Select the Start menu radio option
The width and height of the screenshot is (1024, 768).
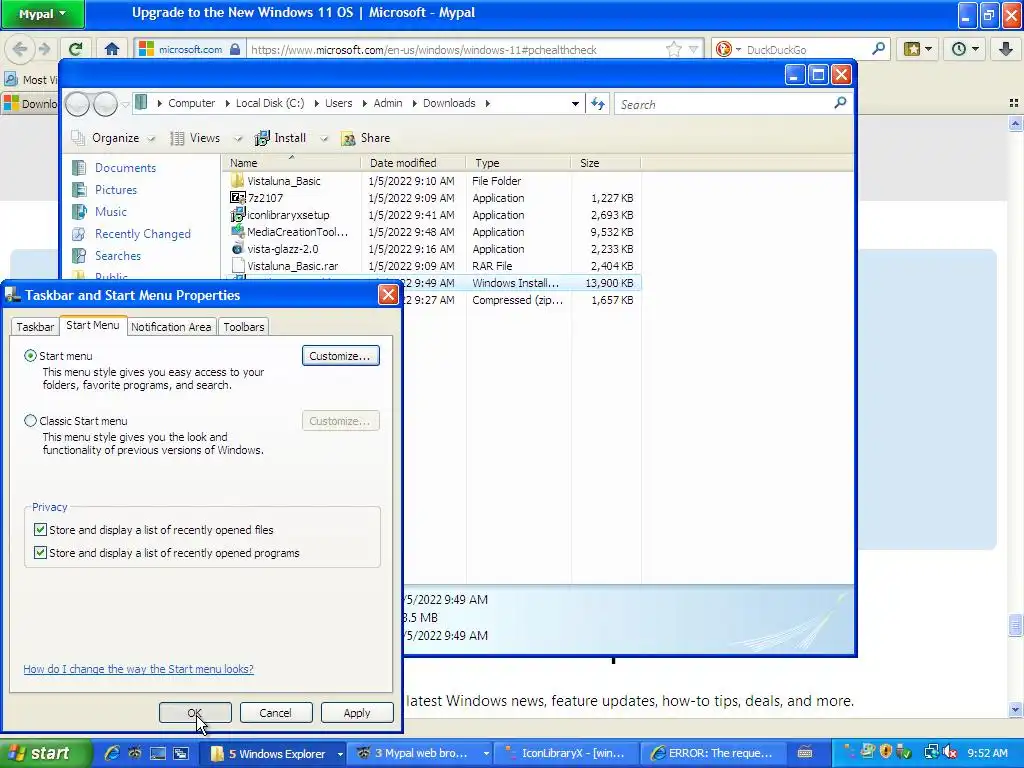[30, 356]
